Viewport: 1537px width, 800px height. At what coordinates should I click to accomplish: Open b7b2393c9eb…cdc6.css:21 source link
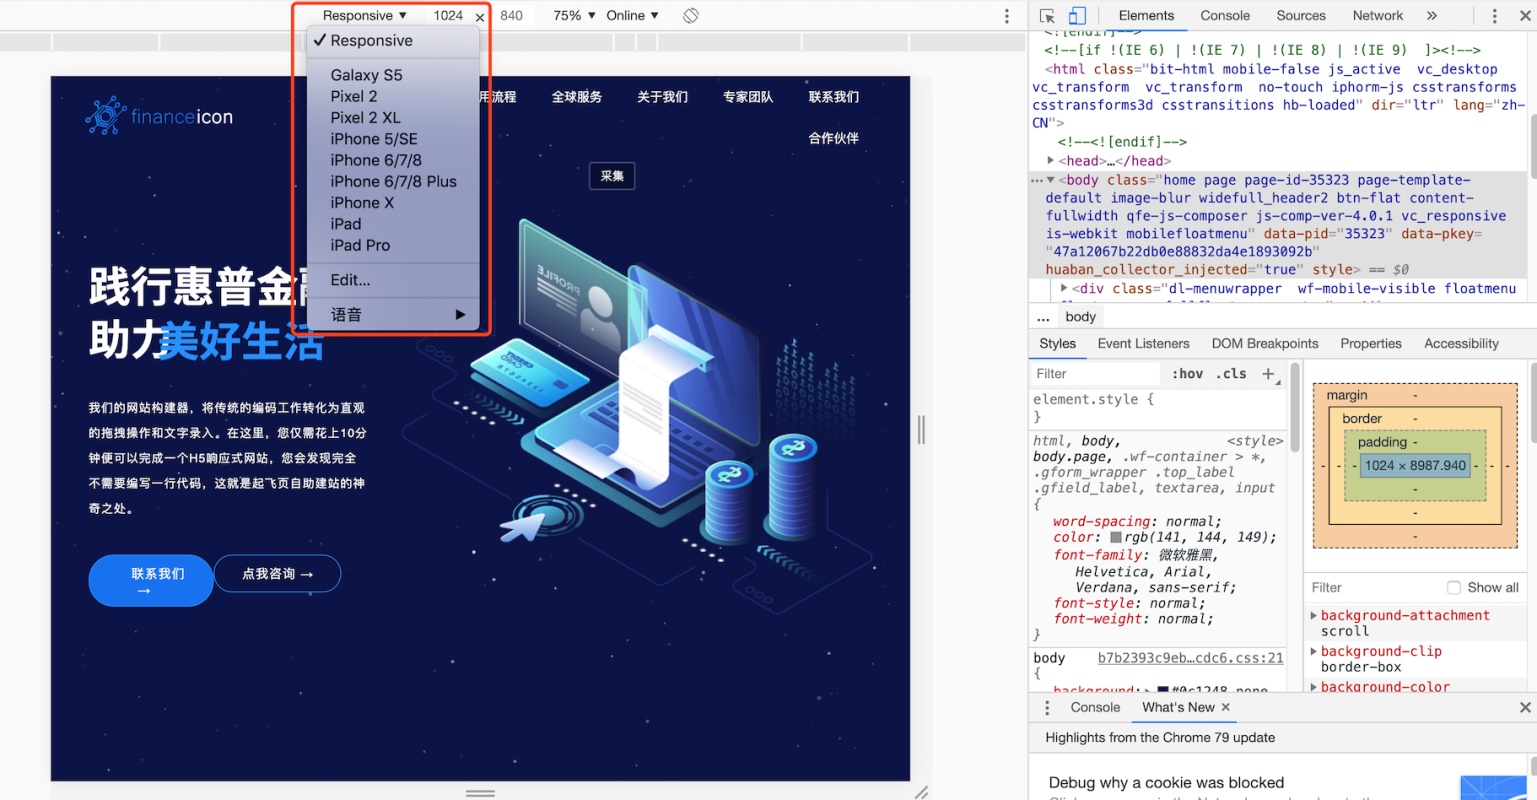click(1190, 658)
